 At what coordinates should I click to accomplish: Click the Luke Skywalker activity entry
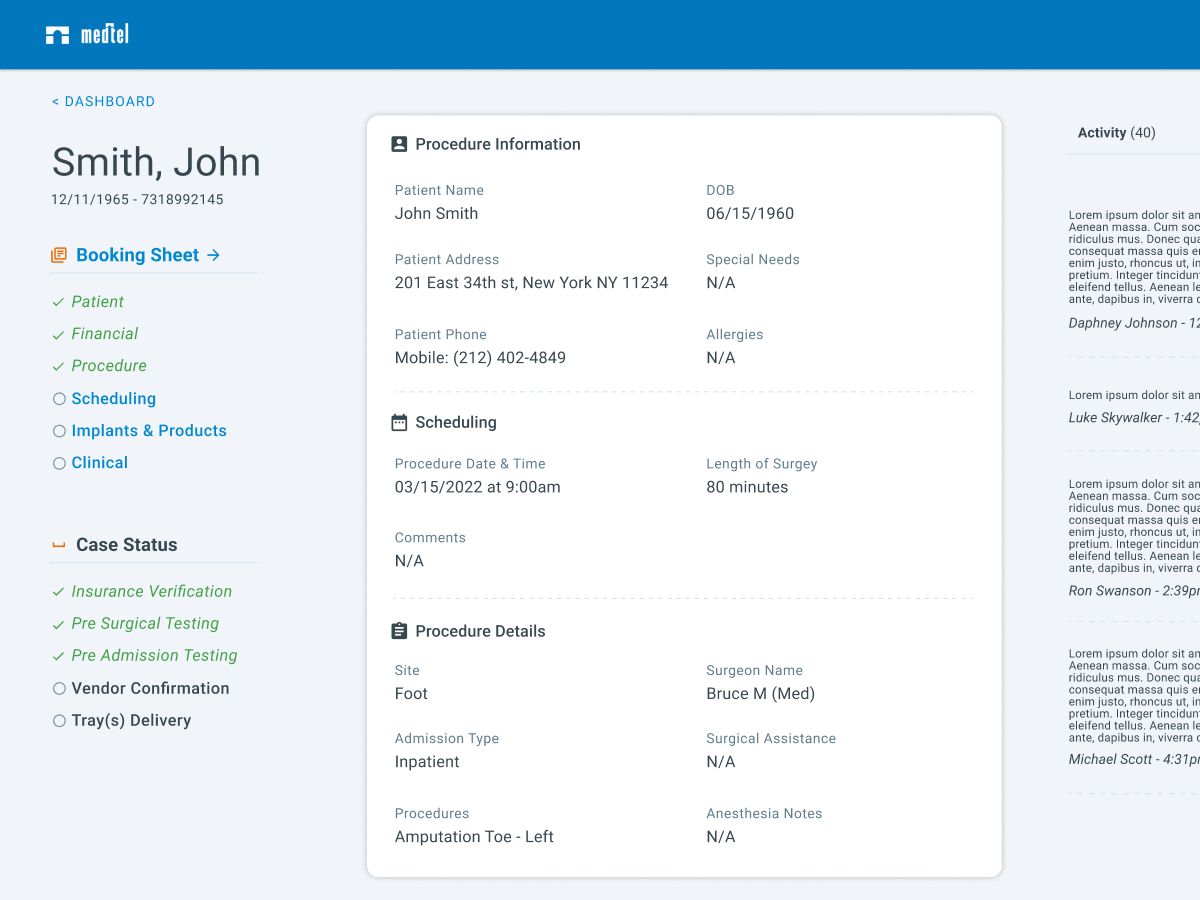click(1134, 407)
